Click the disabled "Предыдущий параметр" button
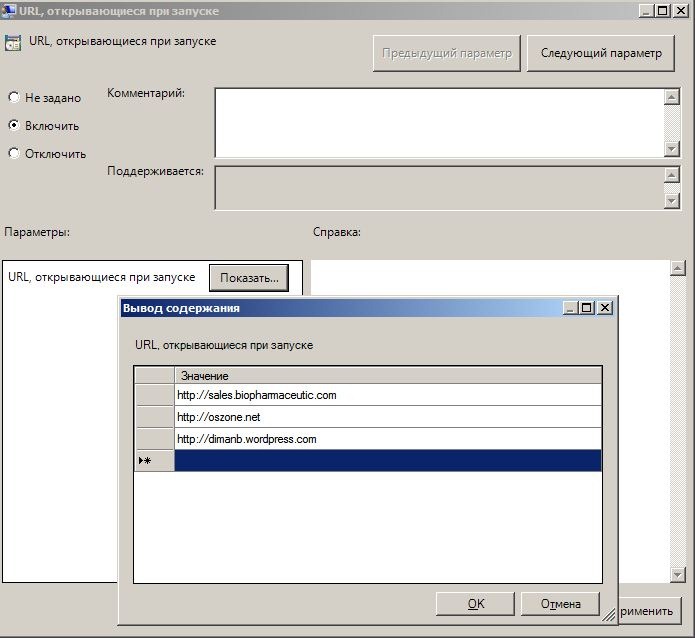Viewport: 695px width, 638px height. click(446, 53)
